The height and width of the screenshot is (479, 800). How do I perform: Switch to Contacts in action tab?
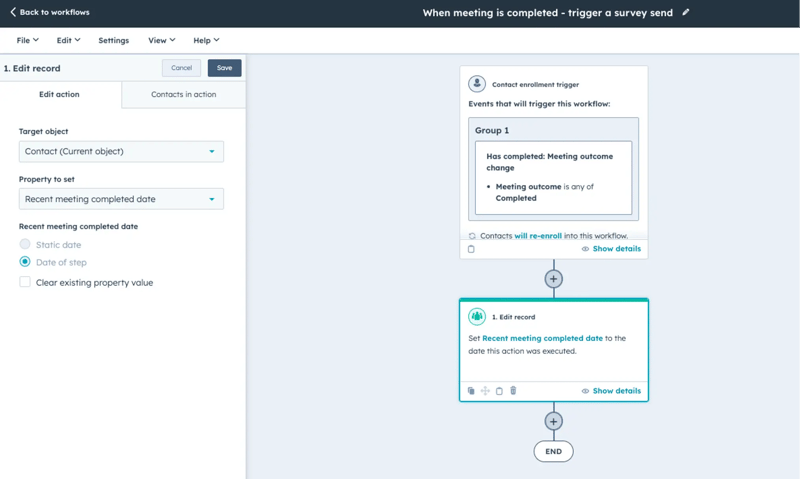tap(184, 94)
